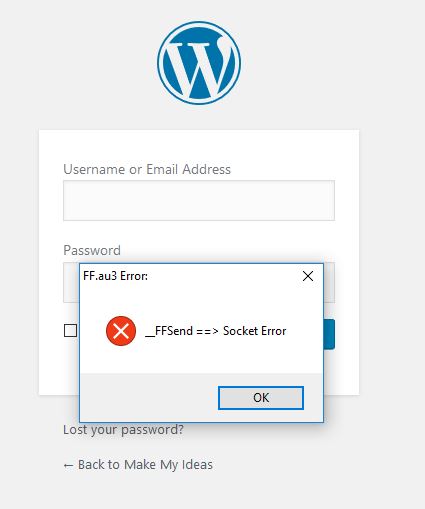This screenshot has width=425, height=509.
Task: Focus the Username or Email Address field
Action: coord(199,200)
